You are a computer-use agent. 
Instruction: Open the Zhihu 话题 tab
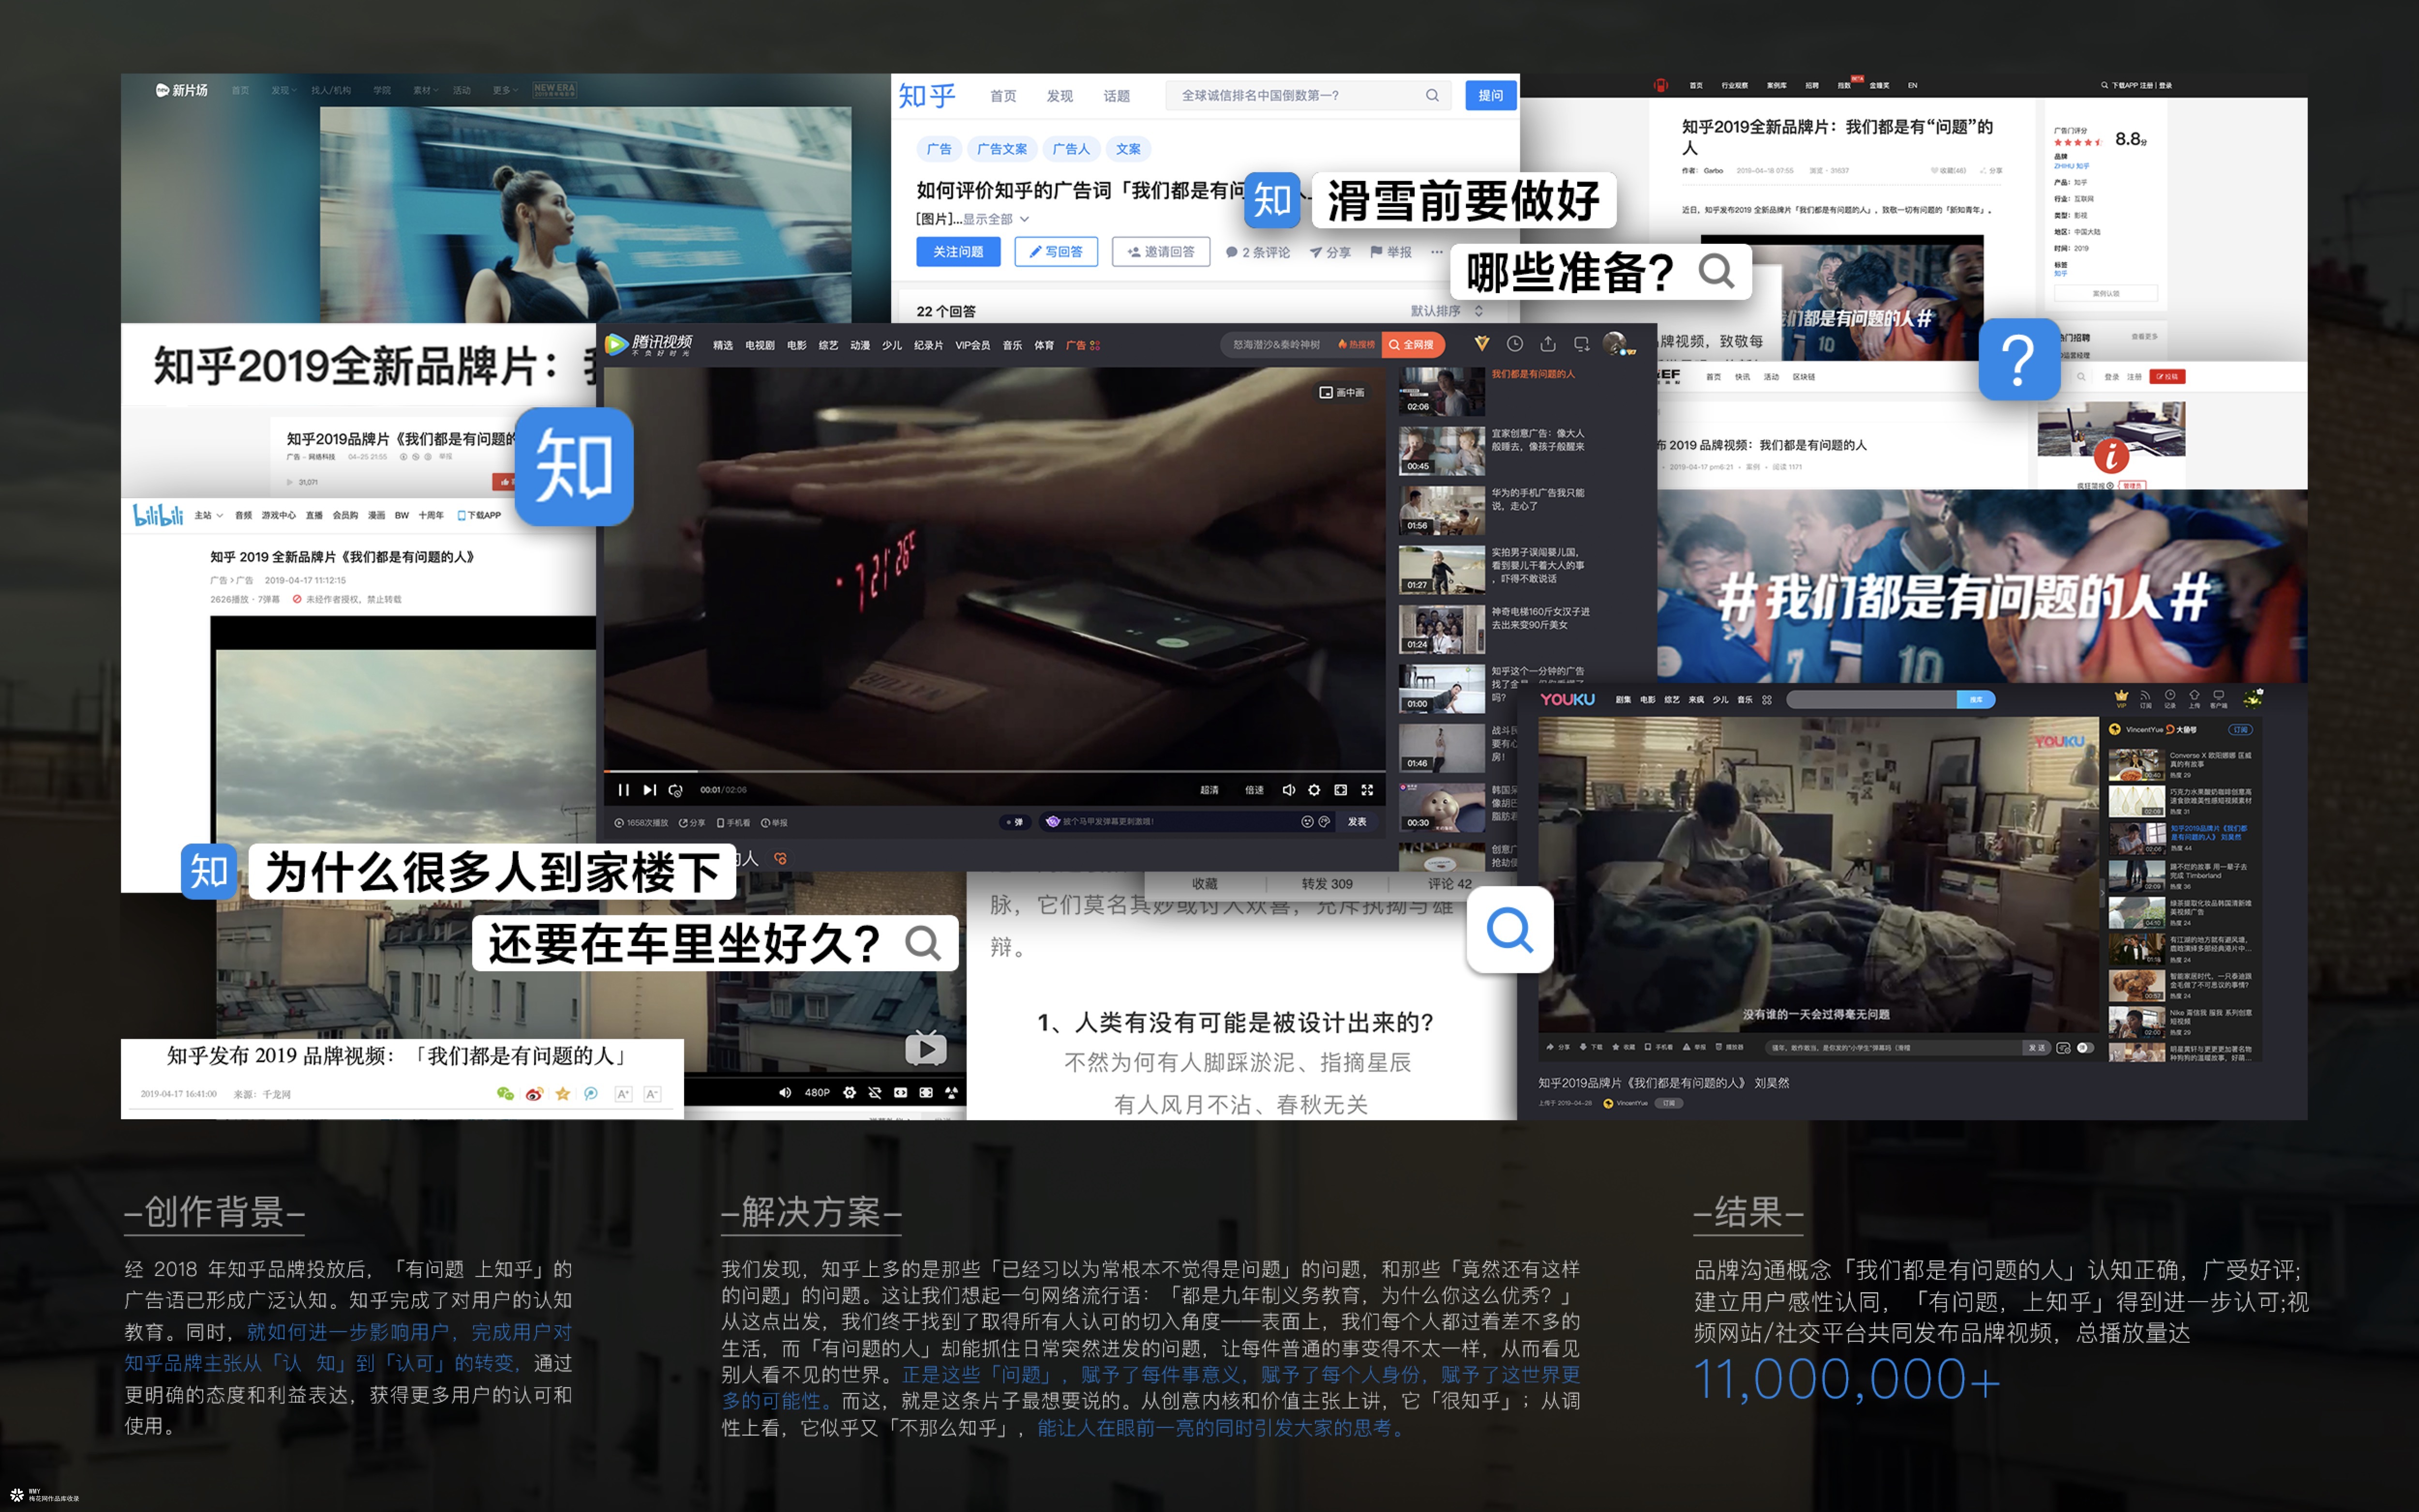[1116, 96]
